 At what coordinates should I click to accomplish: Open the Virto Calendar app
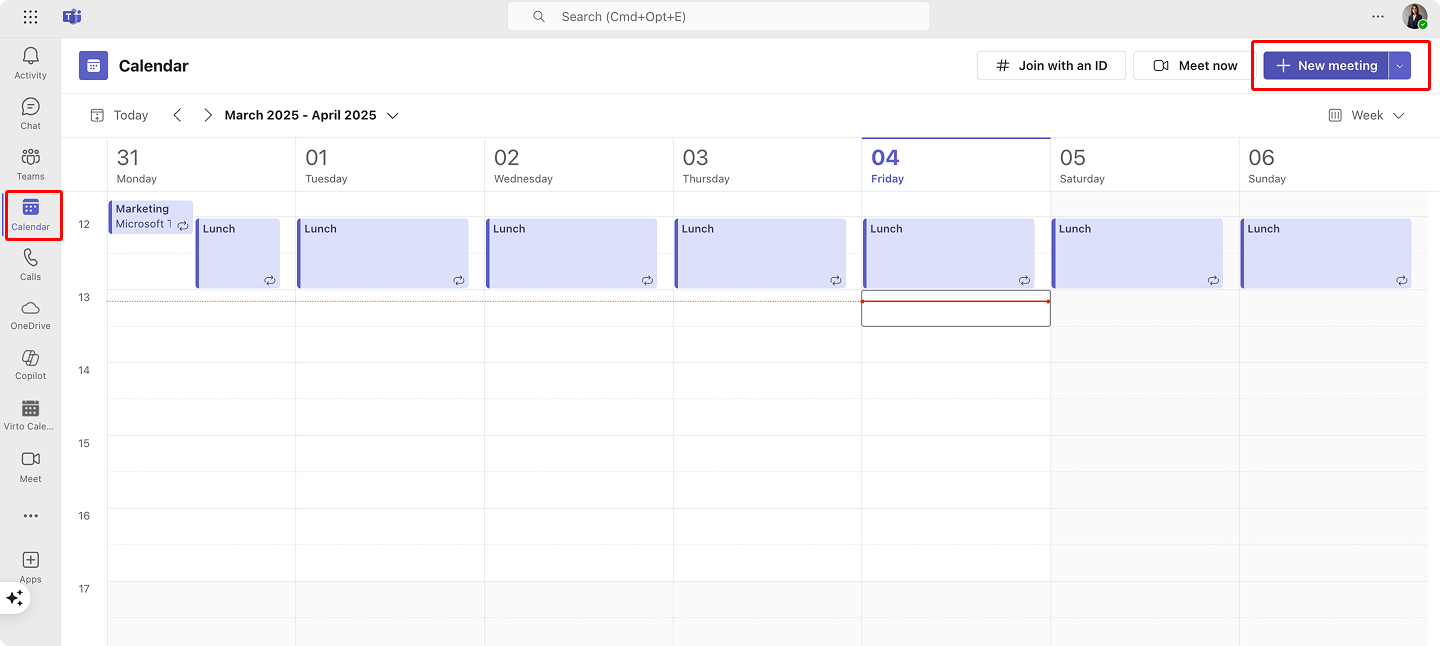pyautogui.click(x=30, y=414)
